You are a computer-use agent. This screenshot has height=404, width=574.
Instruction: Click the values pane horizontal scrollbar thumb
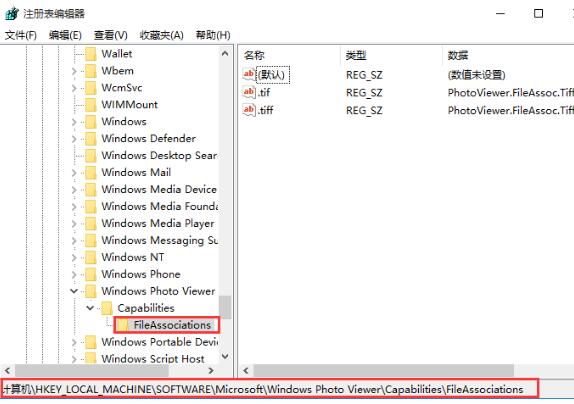[384, 371]
